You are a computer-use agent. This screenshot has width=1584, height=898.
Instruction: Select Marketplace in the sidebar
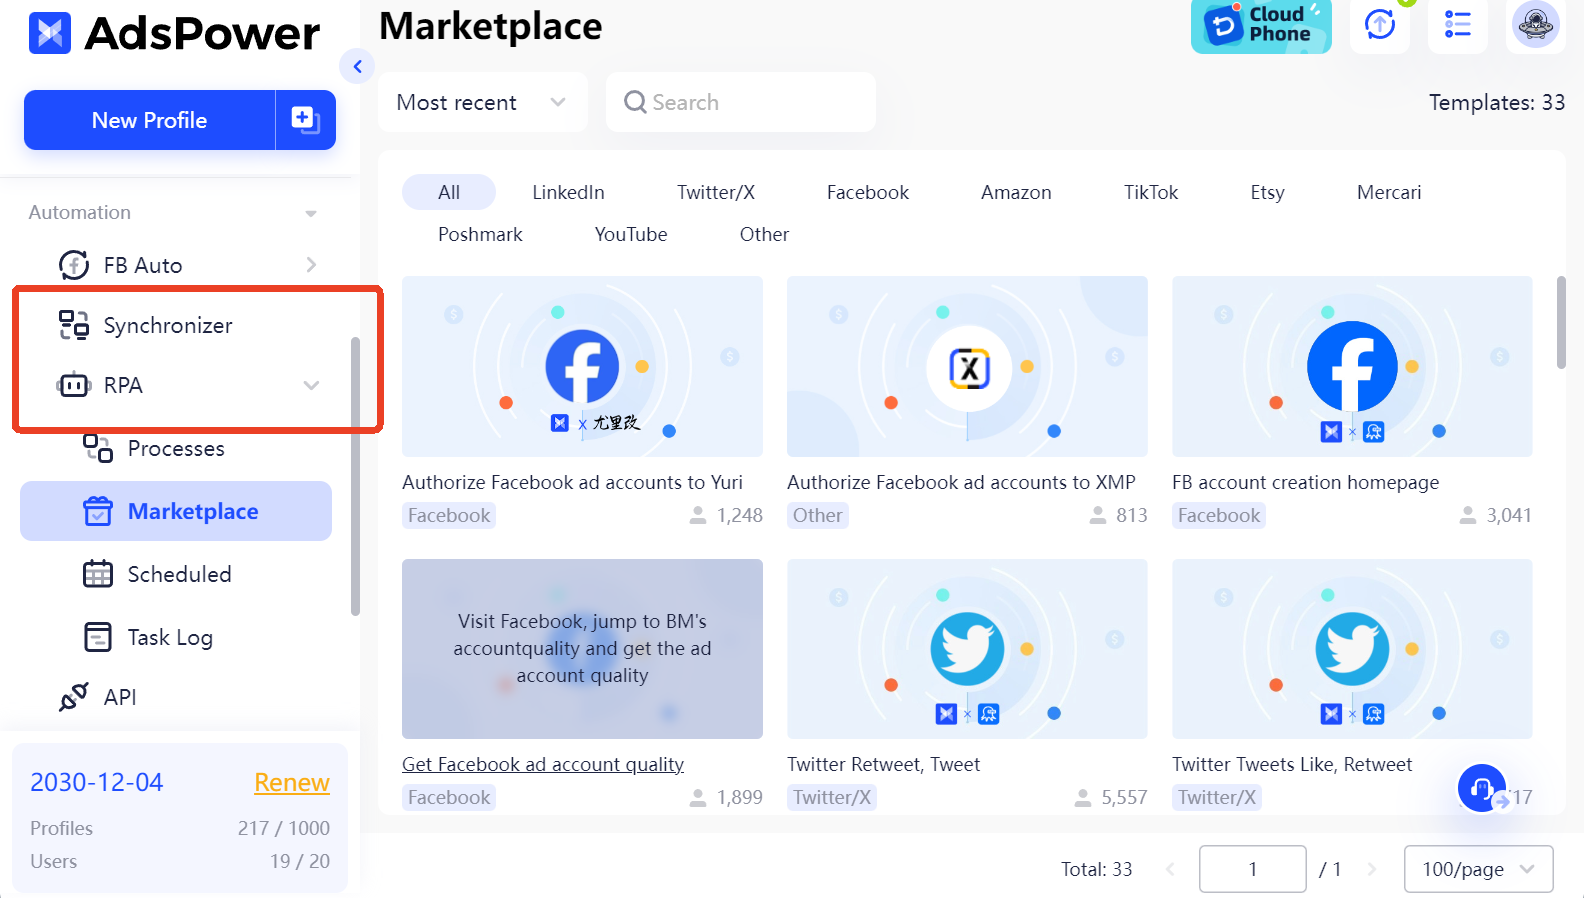176,511
